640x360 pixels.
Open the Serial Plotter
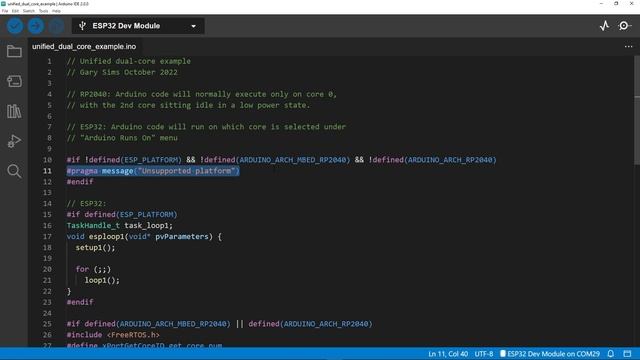point(604,26)
